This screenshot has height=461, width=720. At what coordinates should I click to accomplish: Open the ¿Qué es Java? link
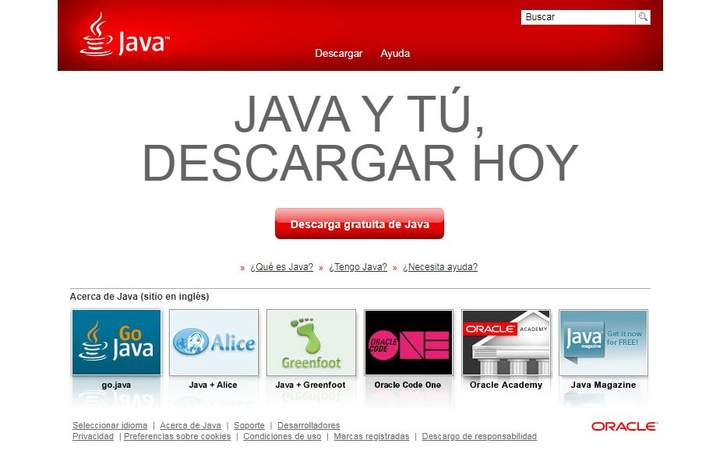pyautogui.click(x=281, y=267)
